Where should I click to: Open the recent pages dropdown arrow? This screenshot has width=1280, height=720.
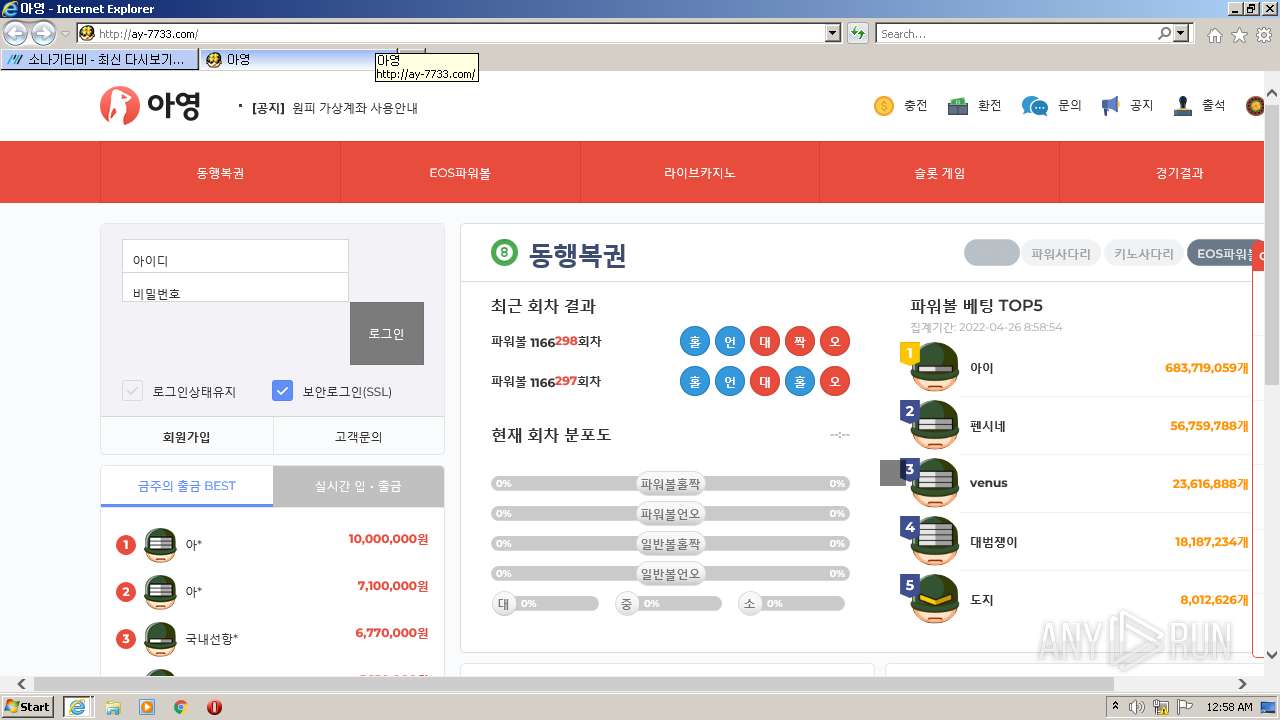[x=66, y=34]
